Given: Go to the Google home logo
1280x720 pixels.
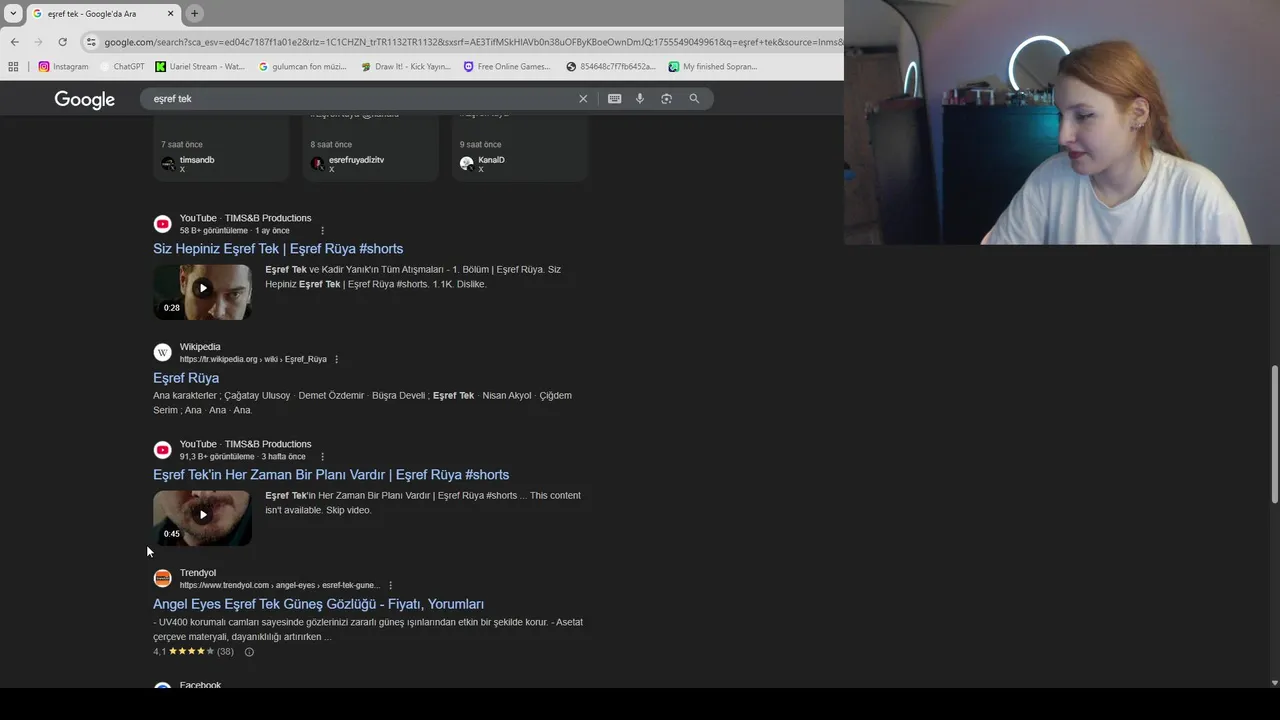Looking at the screenshot, I should pyautogui.click(x=85, y=100).
